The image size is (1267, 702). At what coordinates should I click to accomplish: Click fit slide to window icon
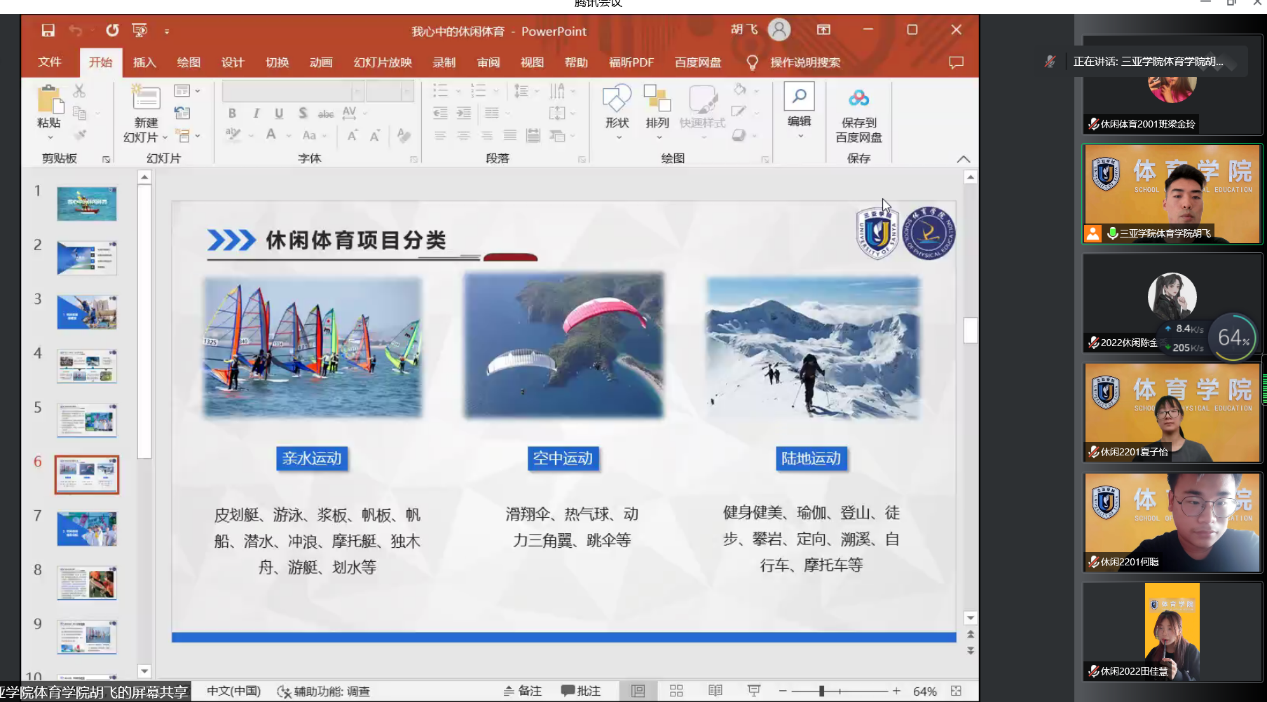(x=956, y=691)
